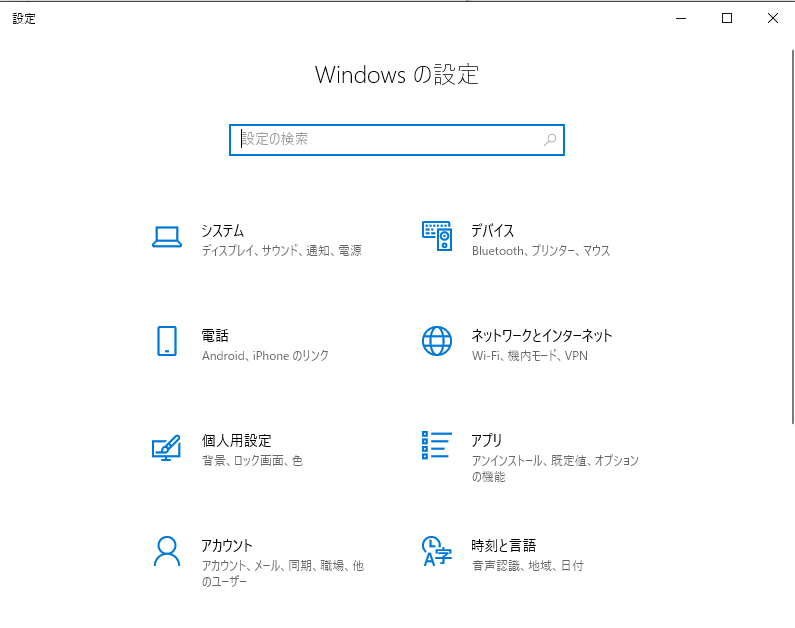
Task: Click '音声認識、地域、日付' description
Action: click(x=527, y=566)
